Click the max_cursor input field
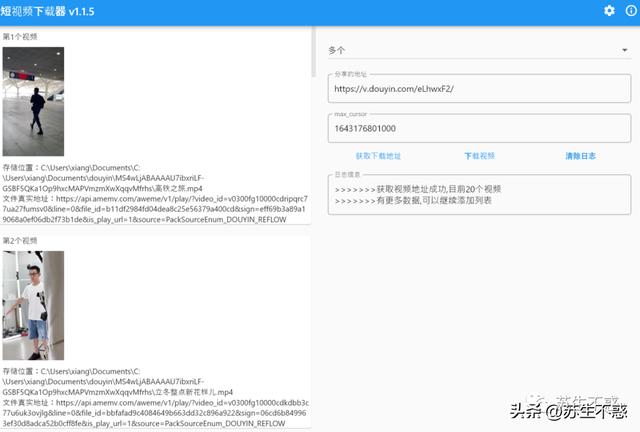Image resolution: width=640 pixels, height=432 pixels. pos(479,129)
